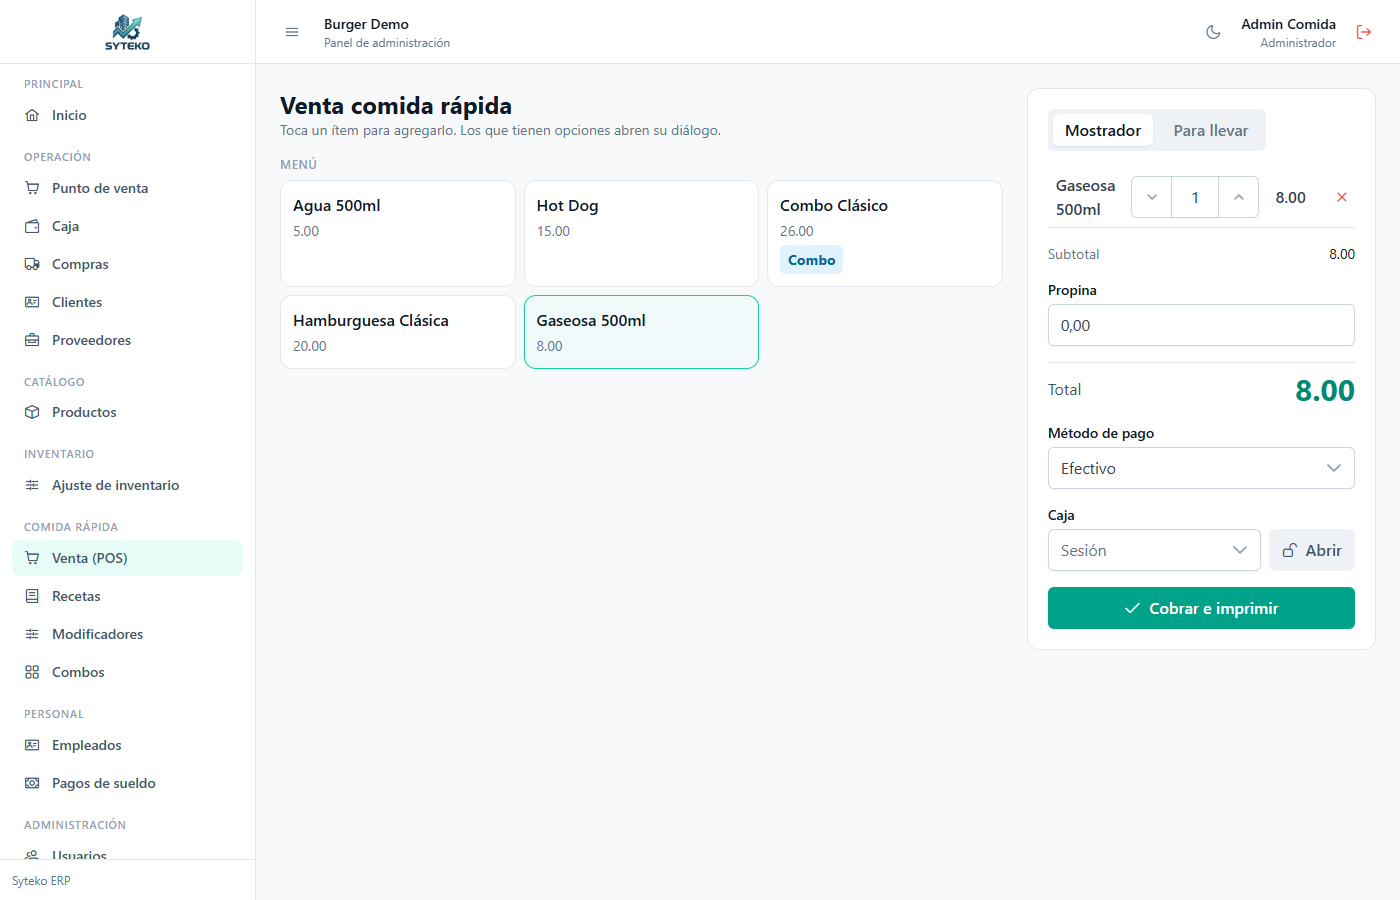Open Punto de venta page
The height and width of the screenshot is (900, 1400).
point(127,188)
